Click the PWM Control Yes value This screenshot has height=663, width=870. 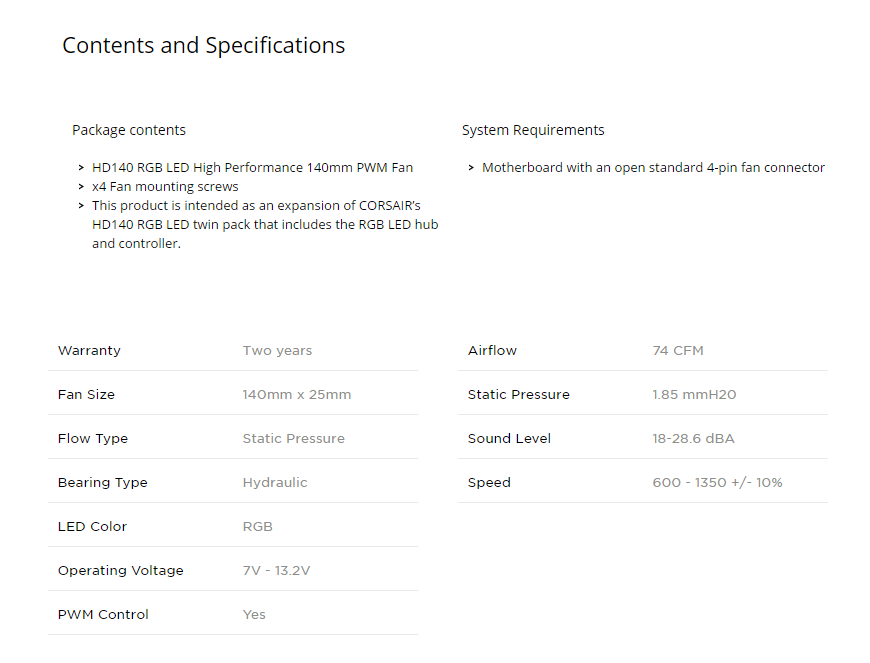coord(254,615)
